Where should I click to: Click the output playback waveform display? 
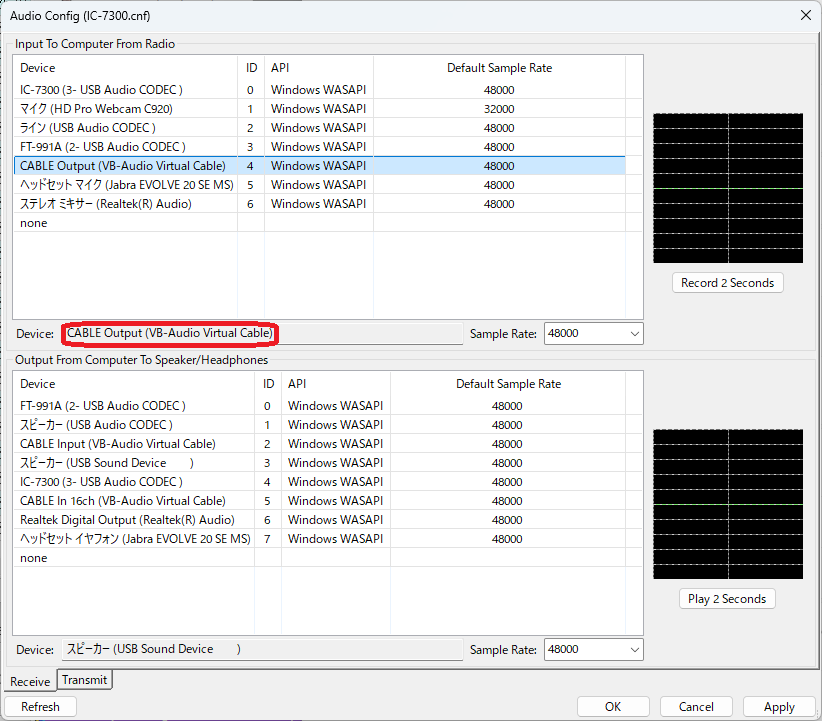pyautogui.click(x=728, y=504)
